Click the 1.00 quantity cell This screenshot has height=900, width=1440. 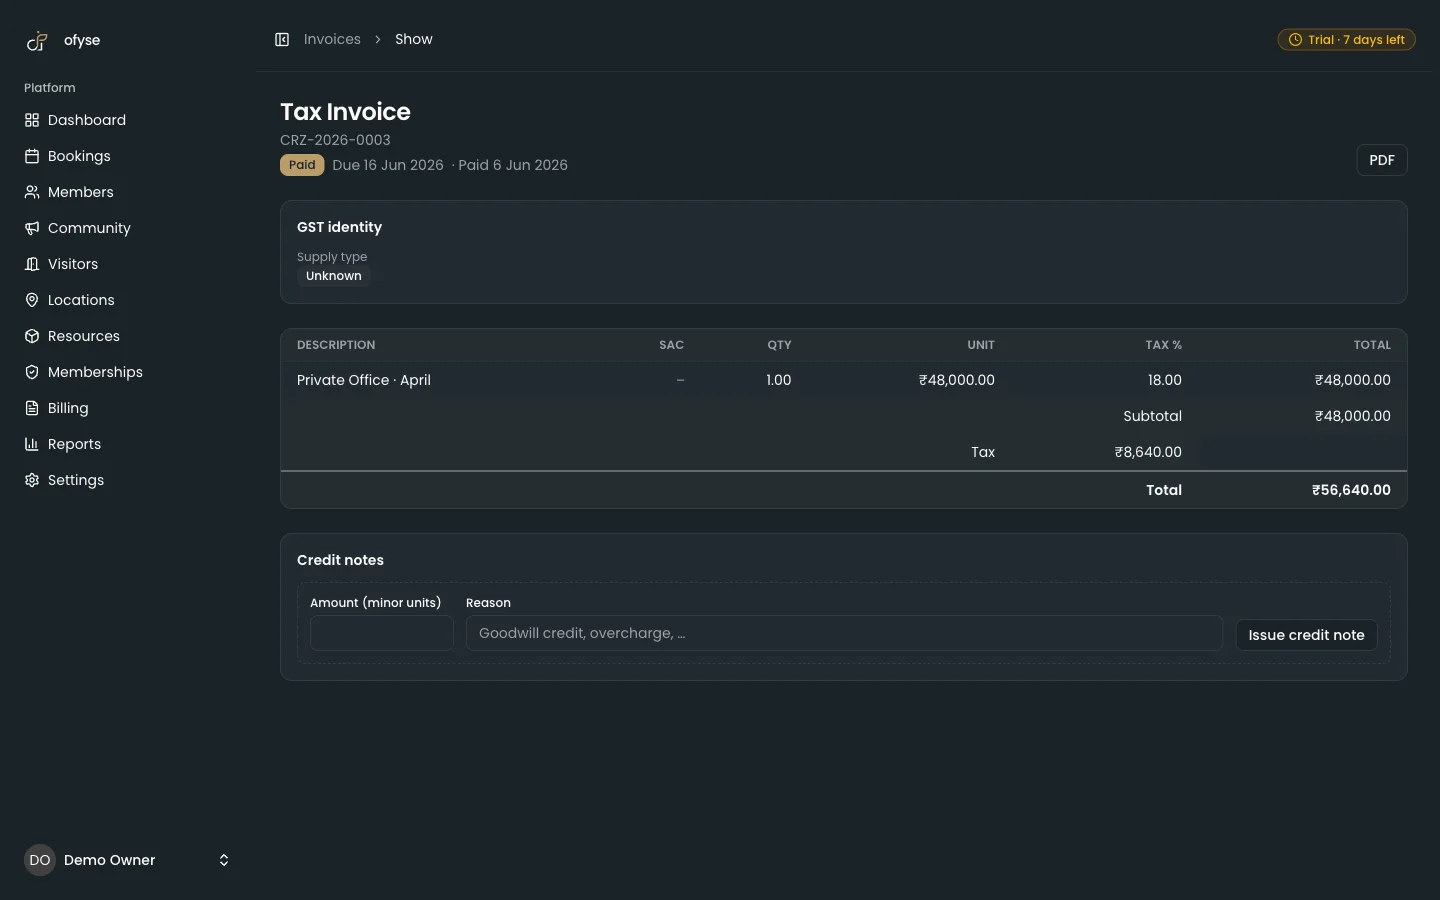[x=779, y=380]
